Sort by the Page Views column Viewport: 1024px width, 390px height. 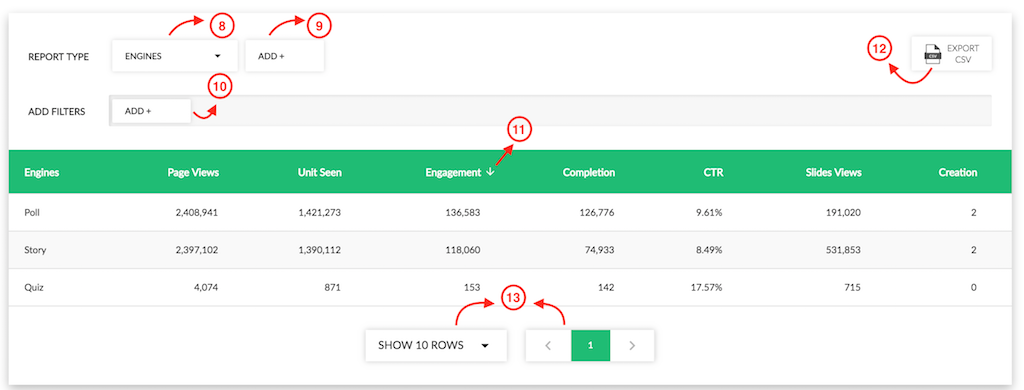pyautogui.click(x=193, y=172)
